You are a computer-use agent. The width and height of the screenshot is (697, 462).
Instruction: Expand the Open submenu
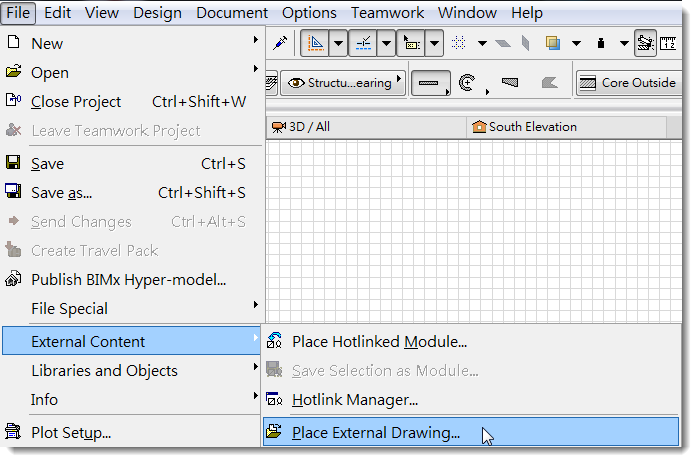pos(132,72)
